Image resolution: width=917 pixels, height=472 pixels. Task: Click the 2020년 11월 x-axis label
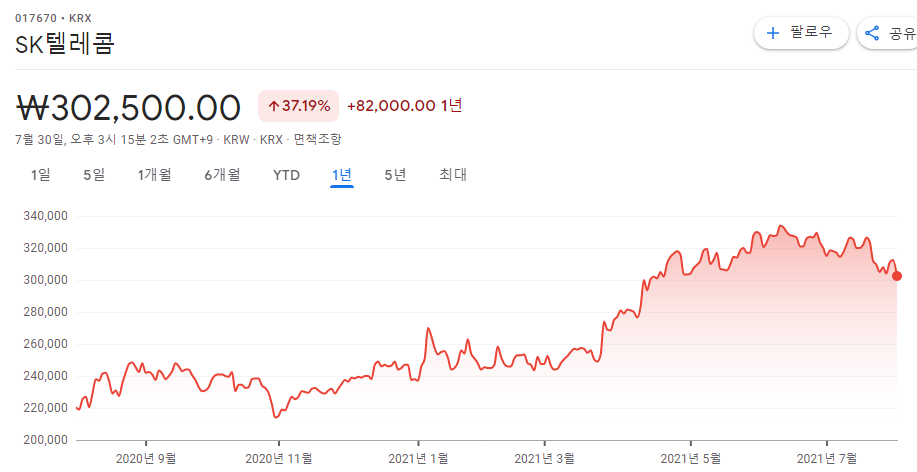tap(279, 459)
